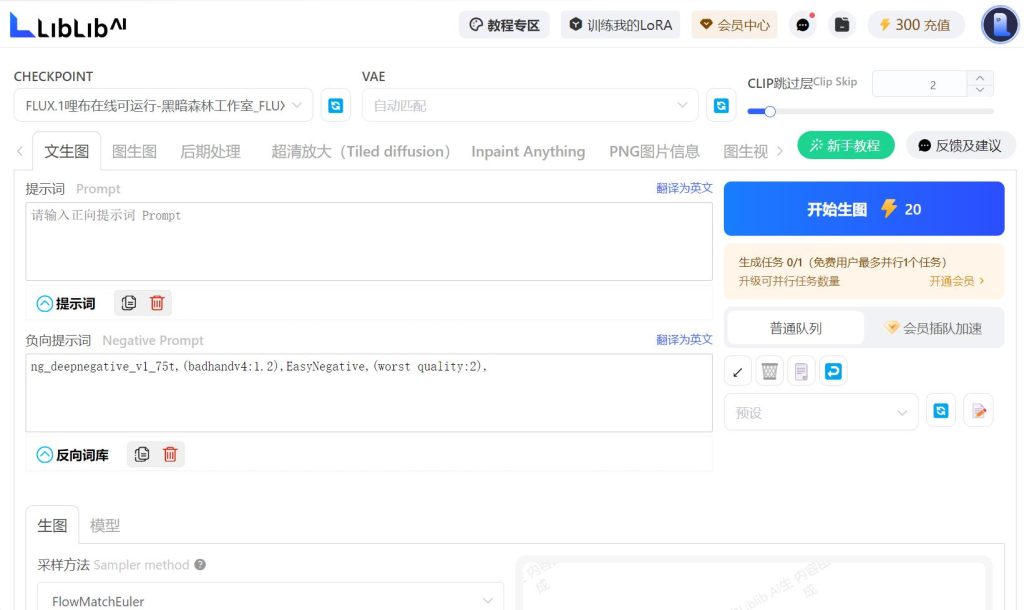Screen dimensions: 1024x610
Task: Copy the negative prompt text
Action: click(142, 455)
